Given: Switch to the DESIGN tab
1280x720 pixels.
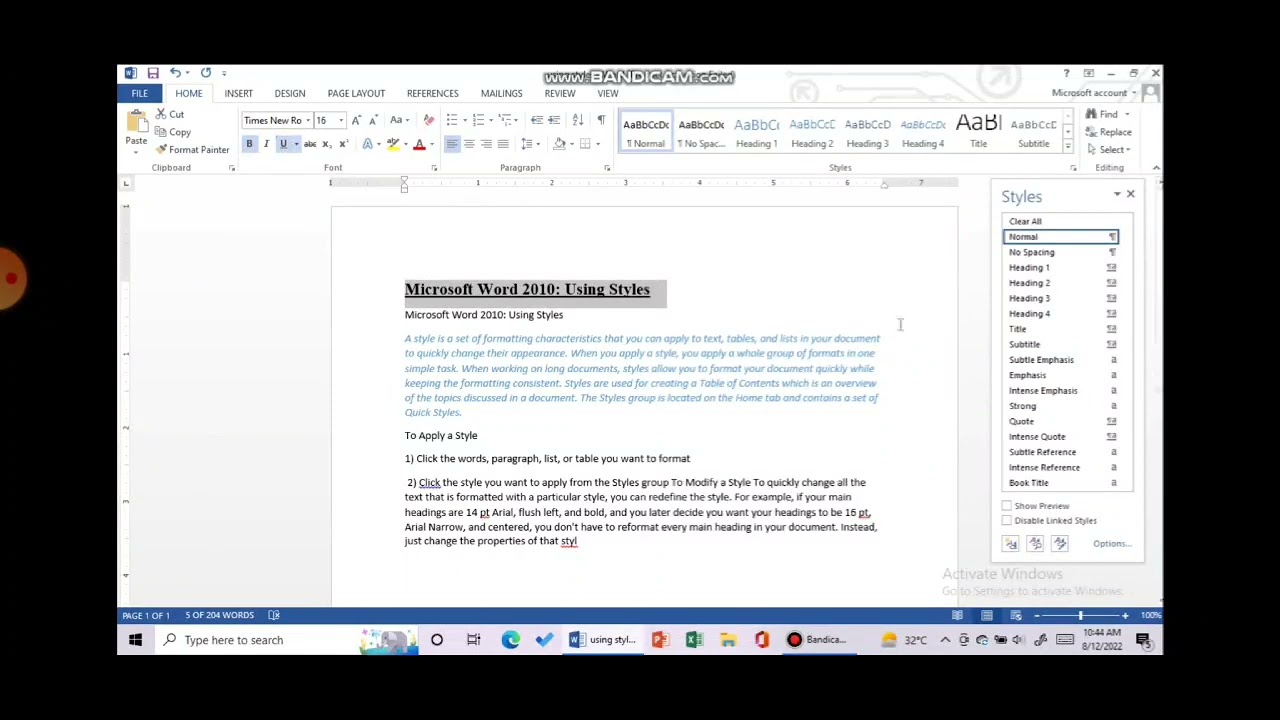Looking at the screenshot, I should pos(290,94).
